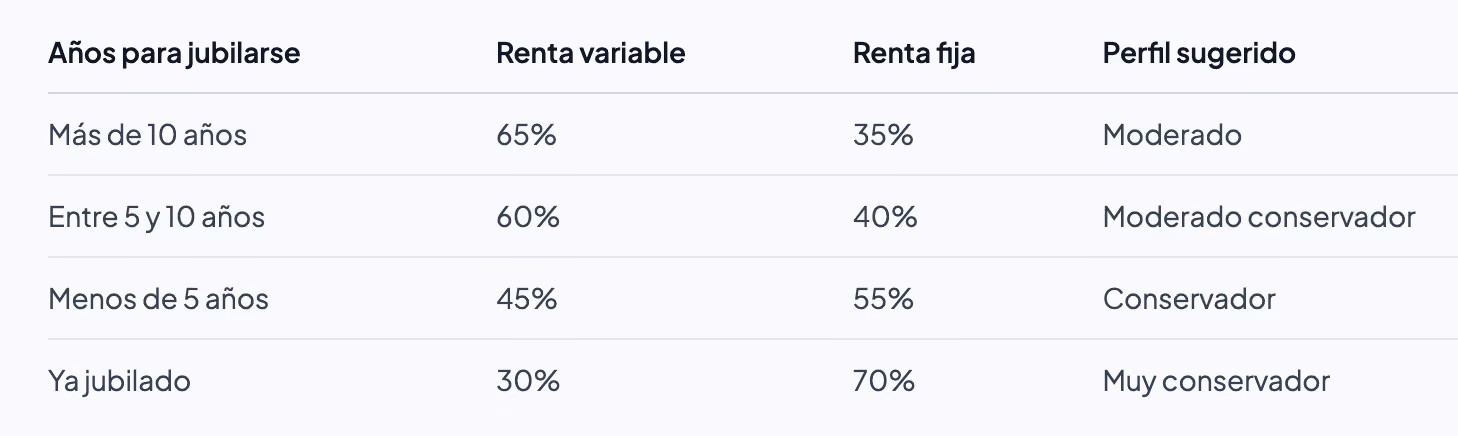Click the 35% renta fija value

[x=883, y=135]
